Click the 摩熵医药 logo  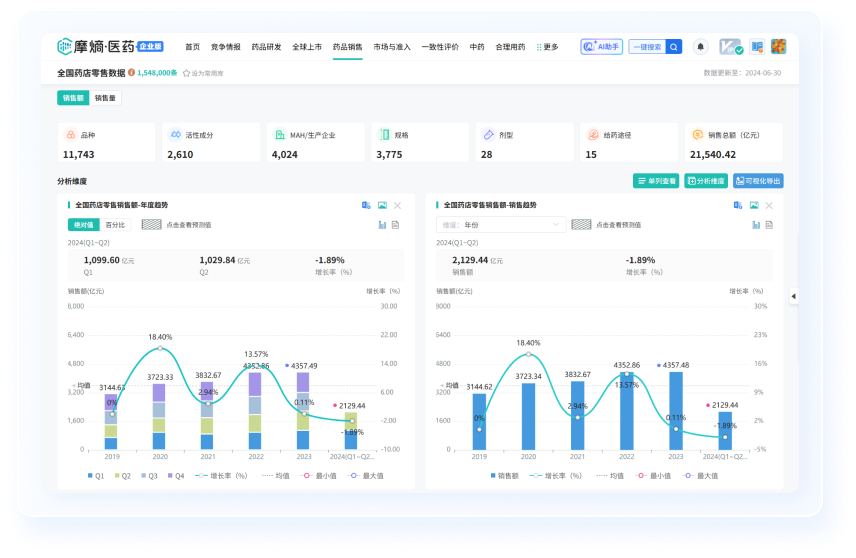(x=110, y=46)
